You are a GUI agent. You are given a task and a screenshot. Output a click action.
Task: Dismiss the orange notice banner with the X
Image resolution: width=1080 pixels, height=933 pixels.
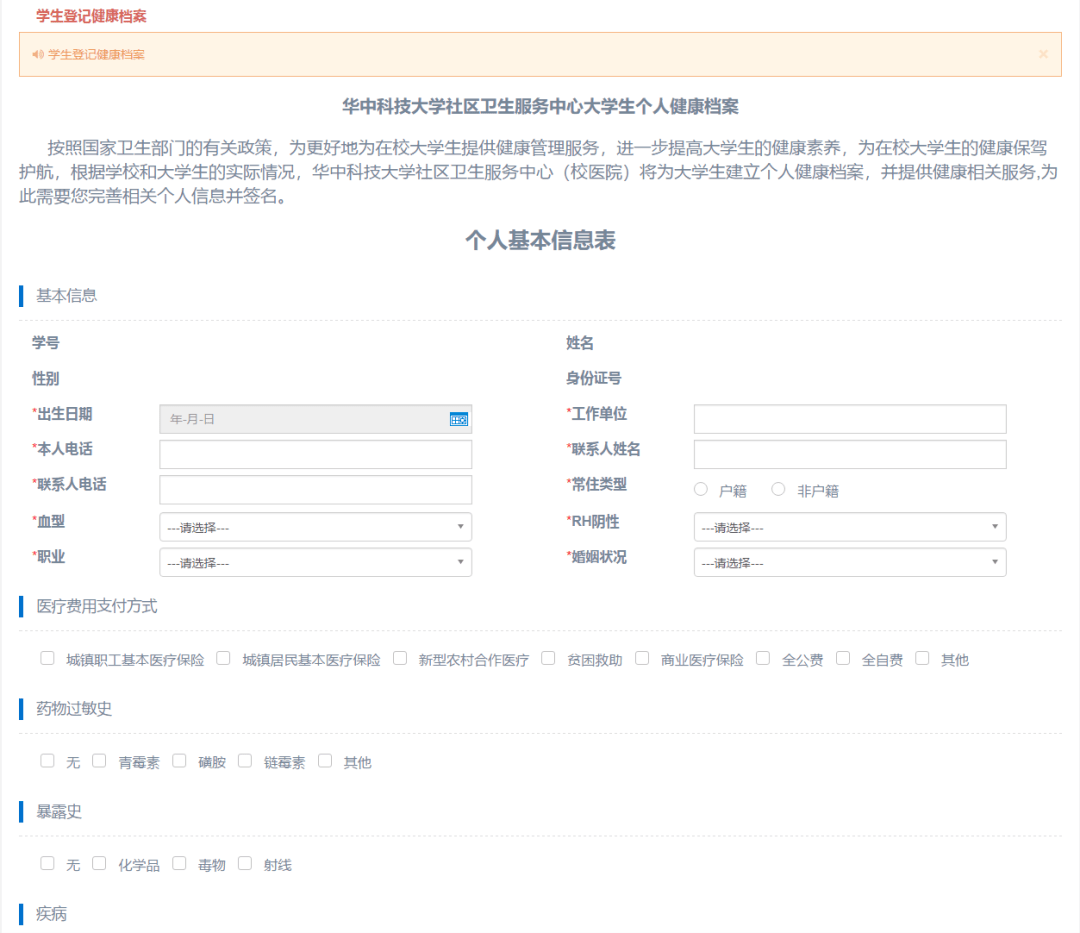click(1043, 54)
